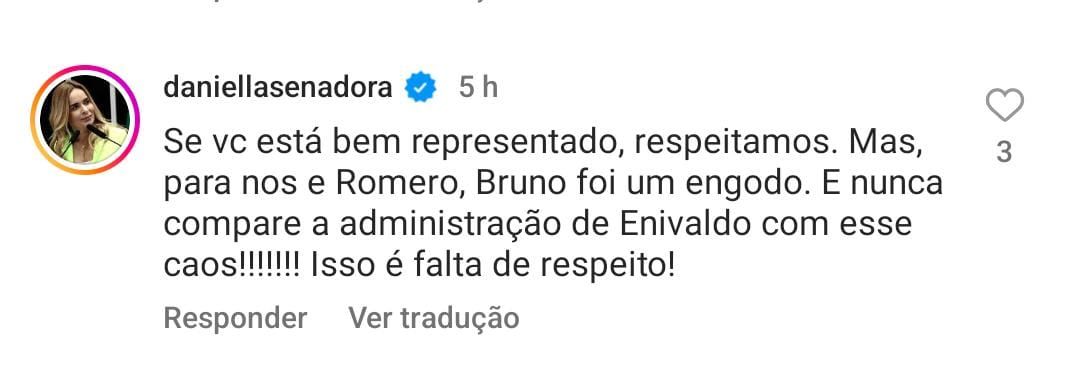Click Responder to reply to comment
The image size is (1080, 384).
(x=235, y=319)
